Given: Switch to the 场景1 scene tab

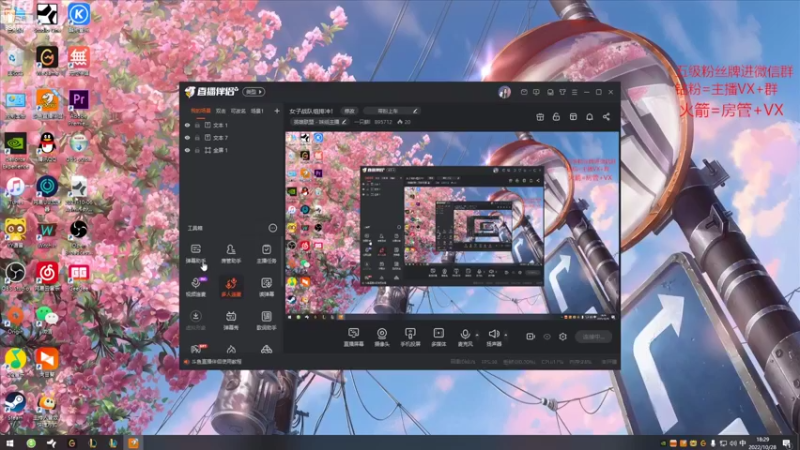Looking at the screenshot, I should [257, 111].
